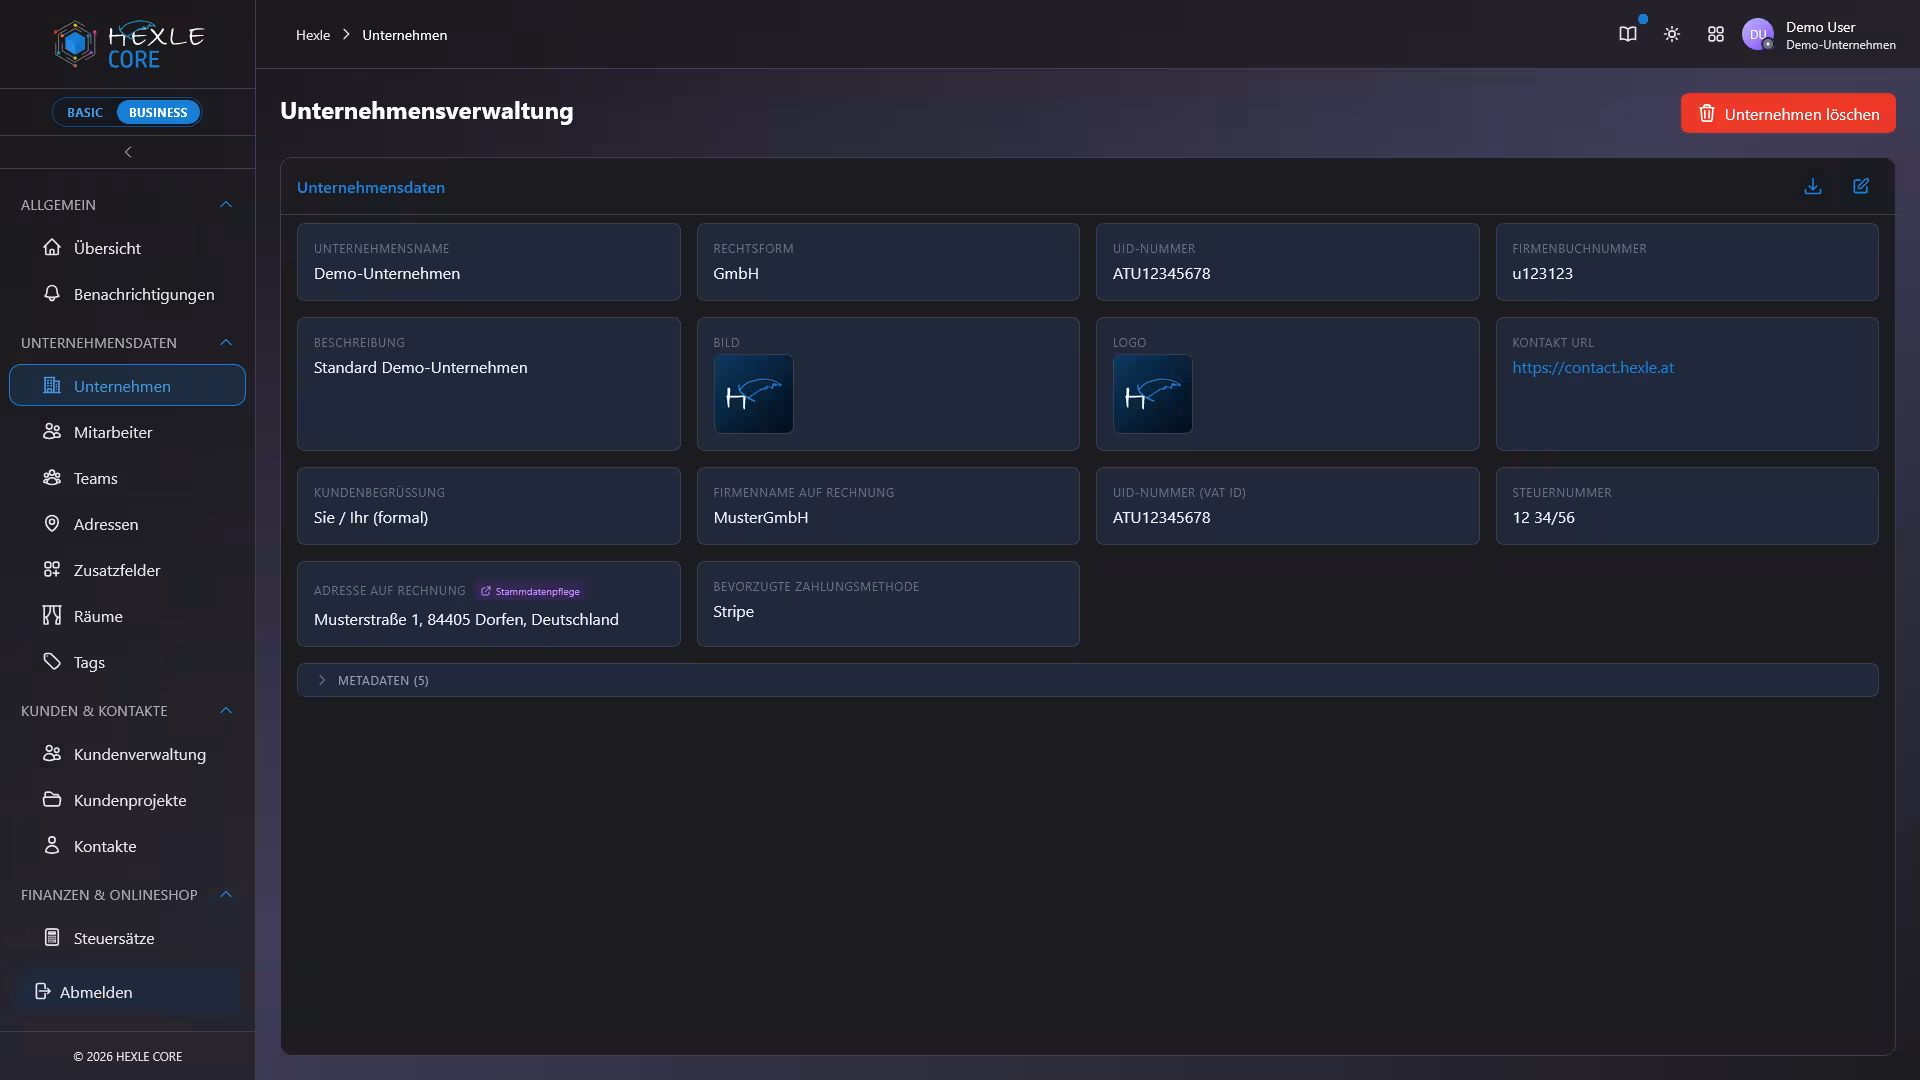Screen dimensions: 1920x1080
Task: Click door icon of Räume
Action: pyautogui.click(x=52, y=615)
